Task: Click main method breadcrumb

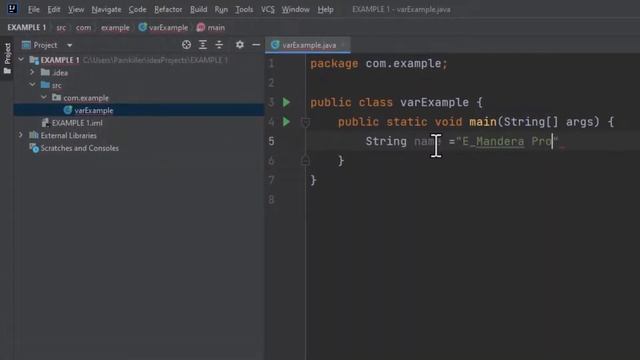Action: [x=211, y=28]
